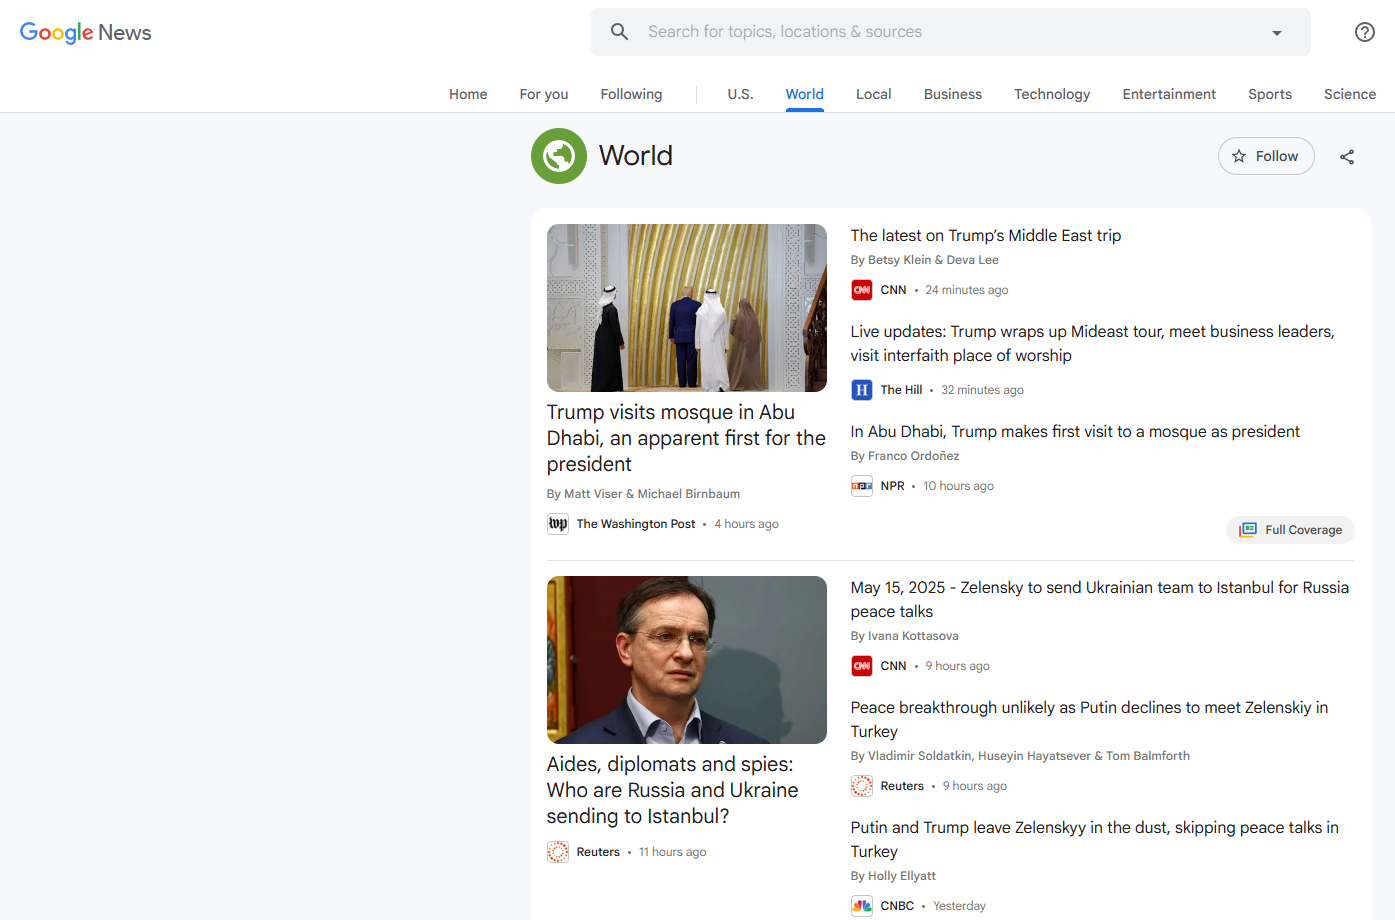The height and width of the screenshot is (920, 1395).
Task: Click into the search topics input field
Action: click(x=940, y=32)
